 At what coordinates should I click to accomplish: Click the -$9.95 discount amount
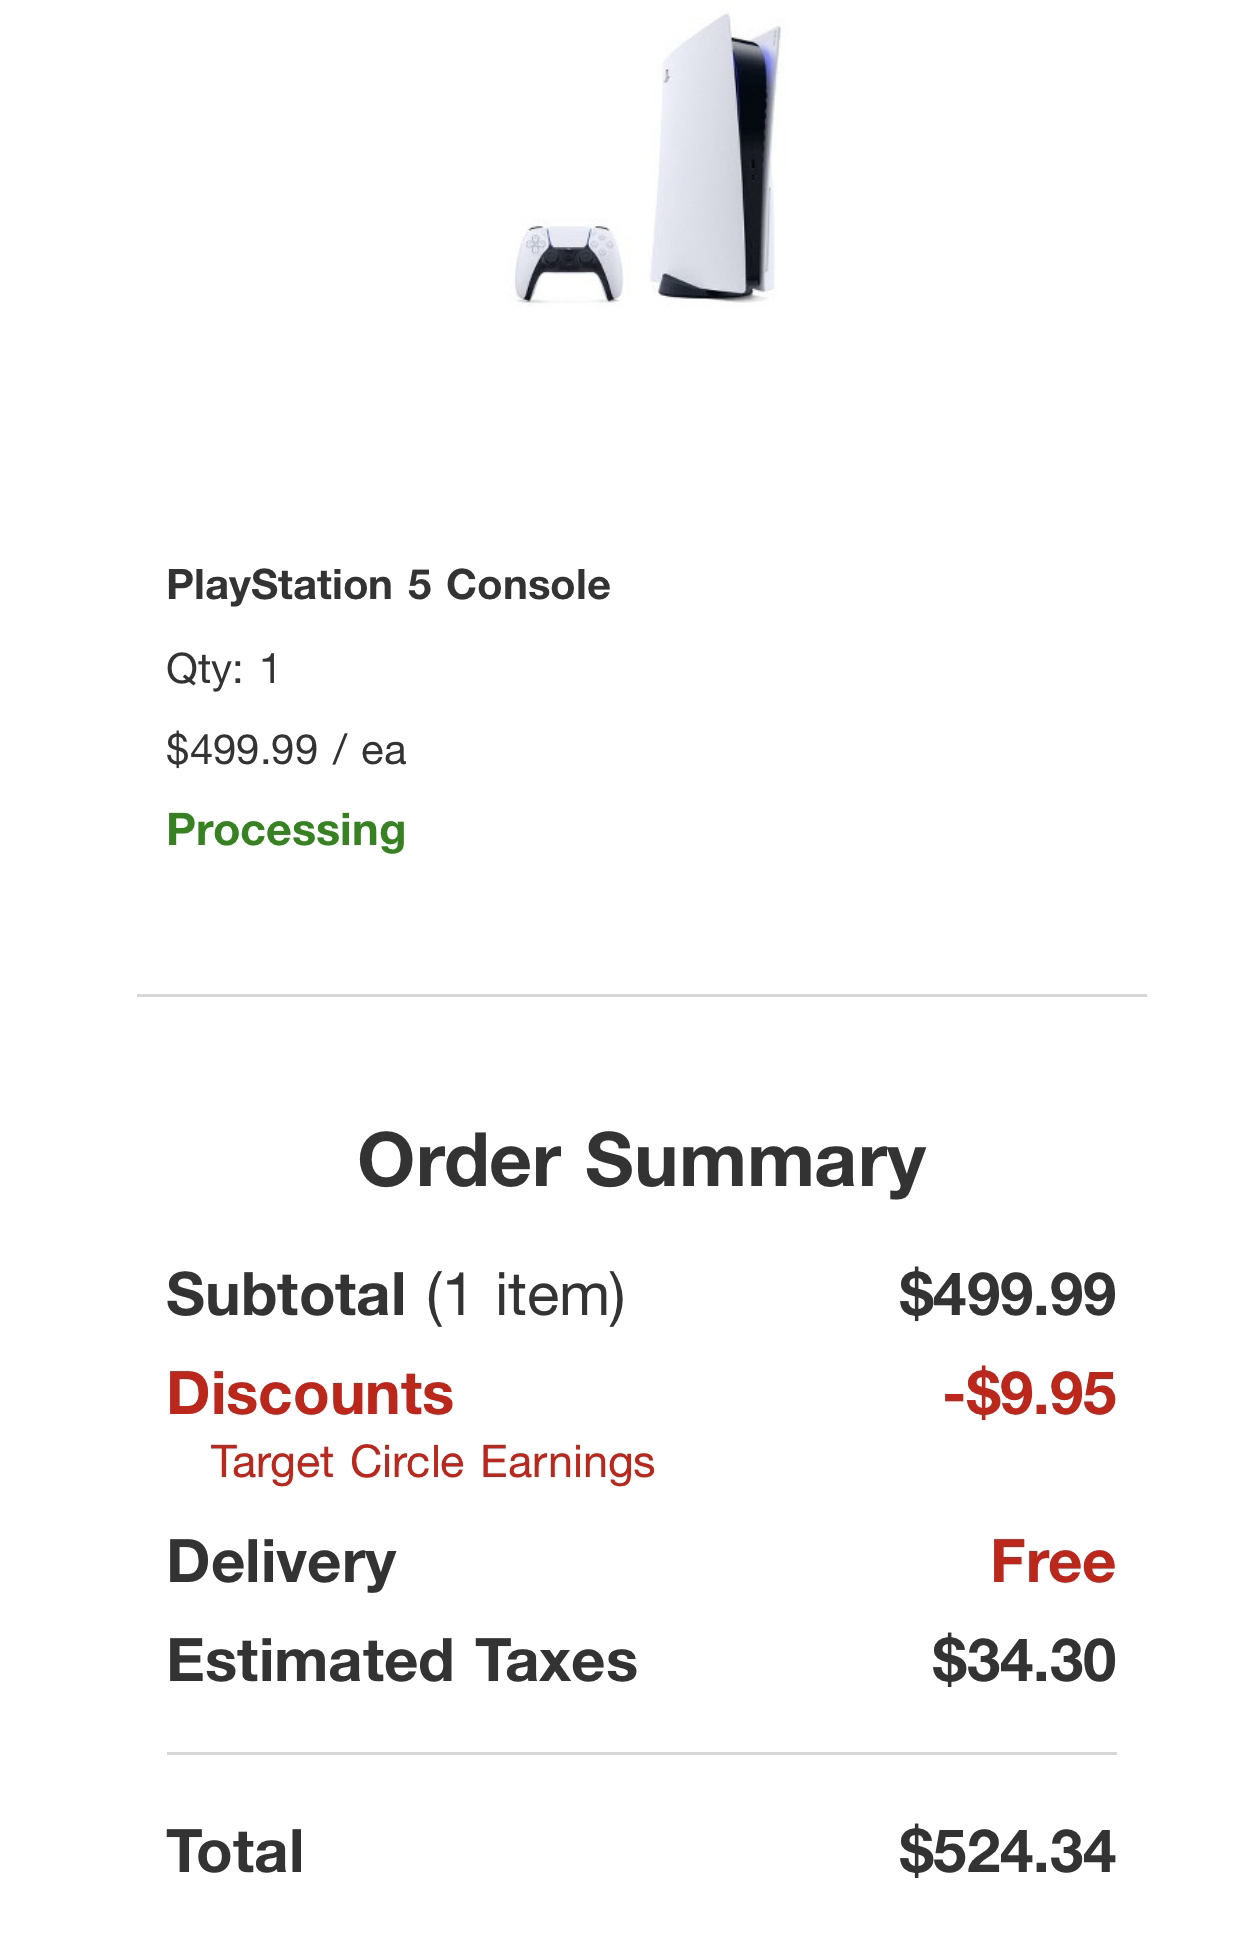click(1029, 1393)
